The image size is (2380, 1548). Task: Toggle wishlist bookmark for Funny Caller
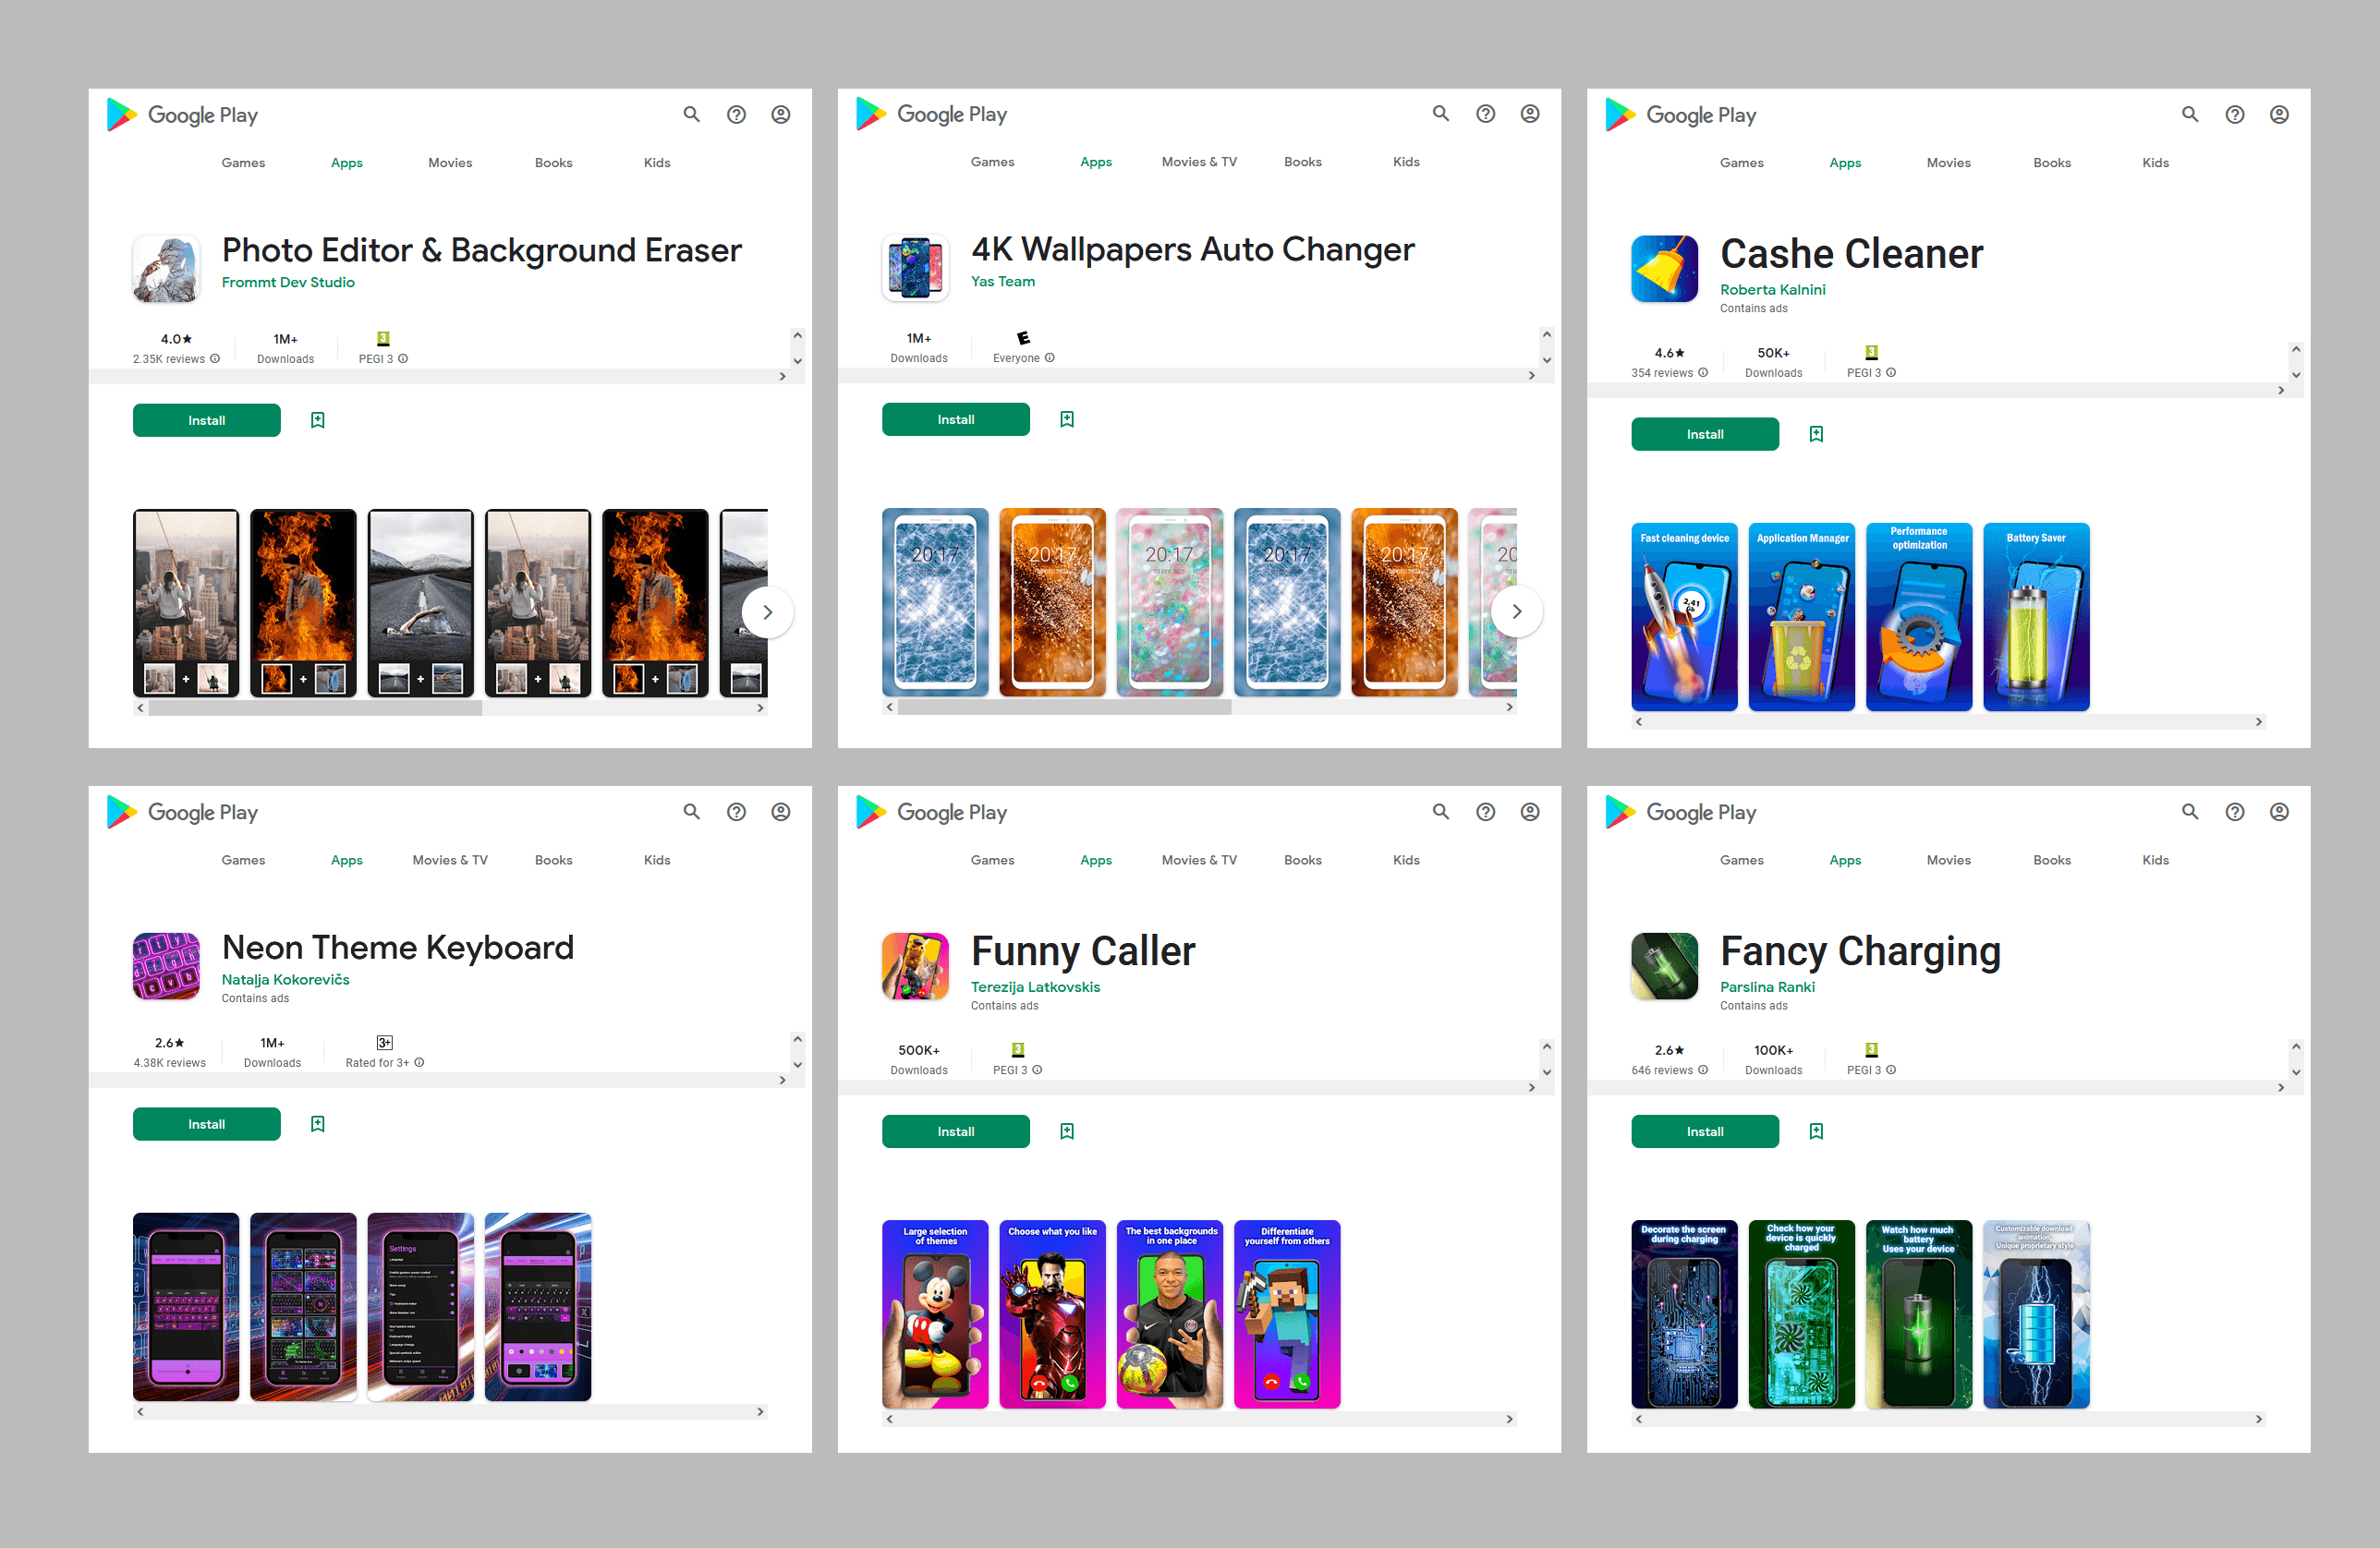[1066, 1131]
